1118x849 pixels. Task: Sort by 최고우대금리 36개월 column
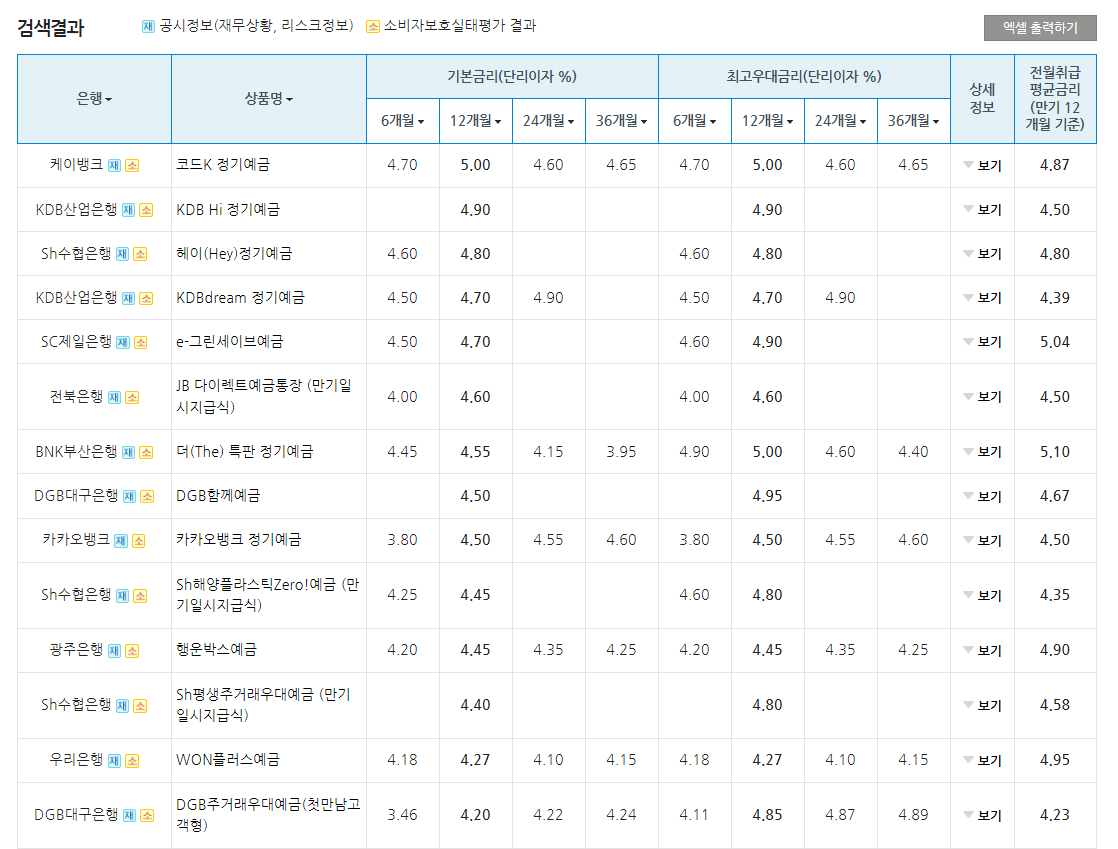[x=913, y=121]
